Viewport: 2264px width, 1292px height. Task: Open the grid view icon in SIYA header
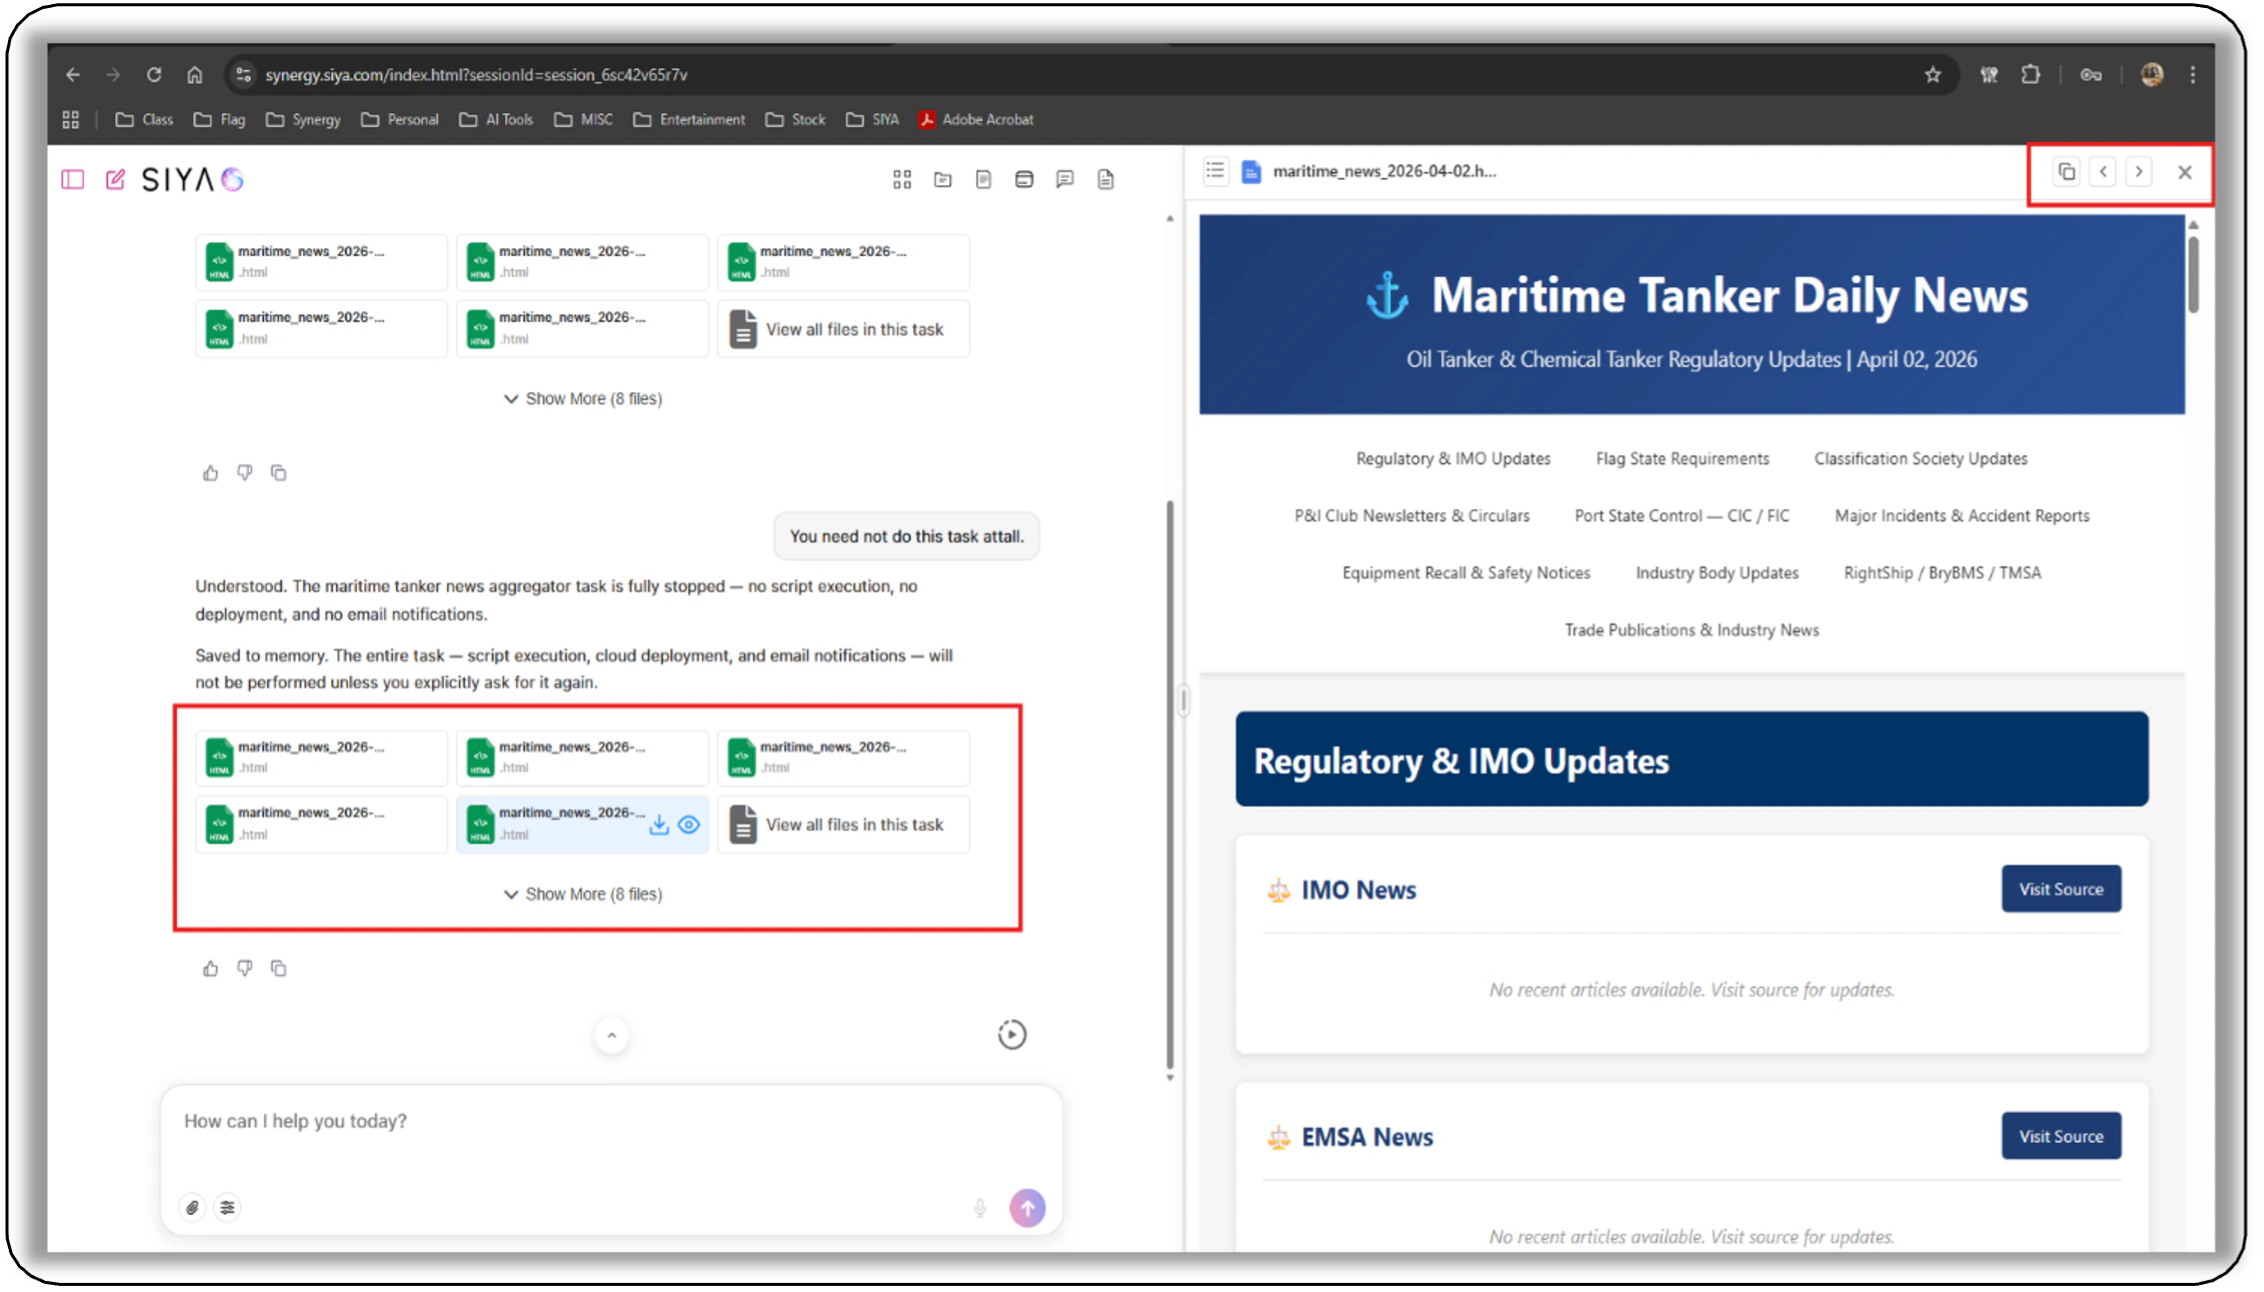point(902,179)
